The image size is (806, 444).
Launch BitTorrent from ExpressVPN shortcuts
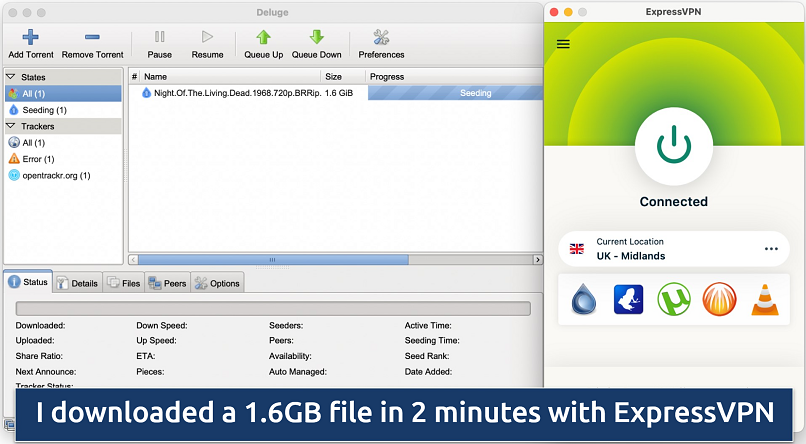click(719, 299)
